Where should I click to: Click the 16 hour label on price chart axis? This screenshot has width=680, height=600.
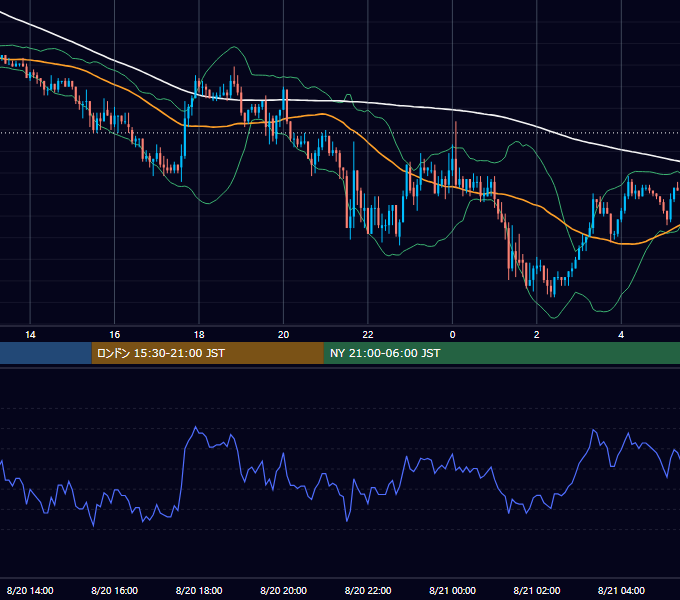[x=114, y=335]
